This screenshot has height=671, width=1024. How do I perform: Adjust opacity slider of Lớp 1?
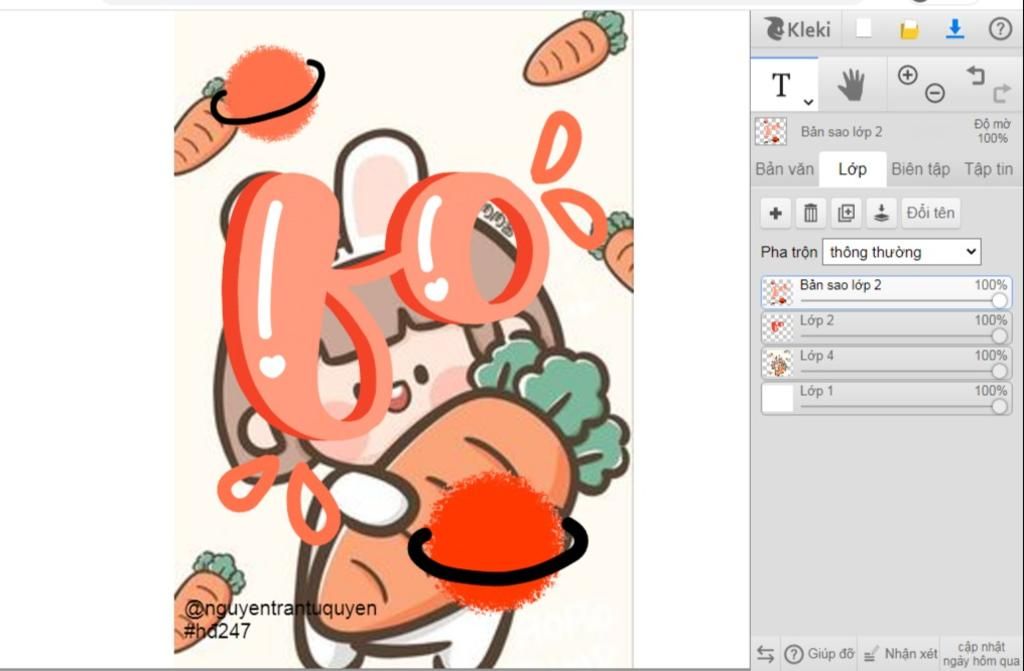[x=999, y=406]
